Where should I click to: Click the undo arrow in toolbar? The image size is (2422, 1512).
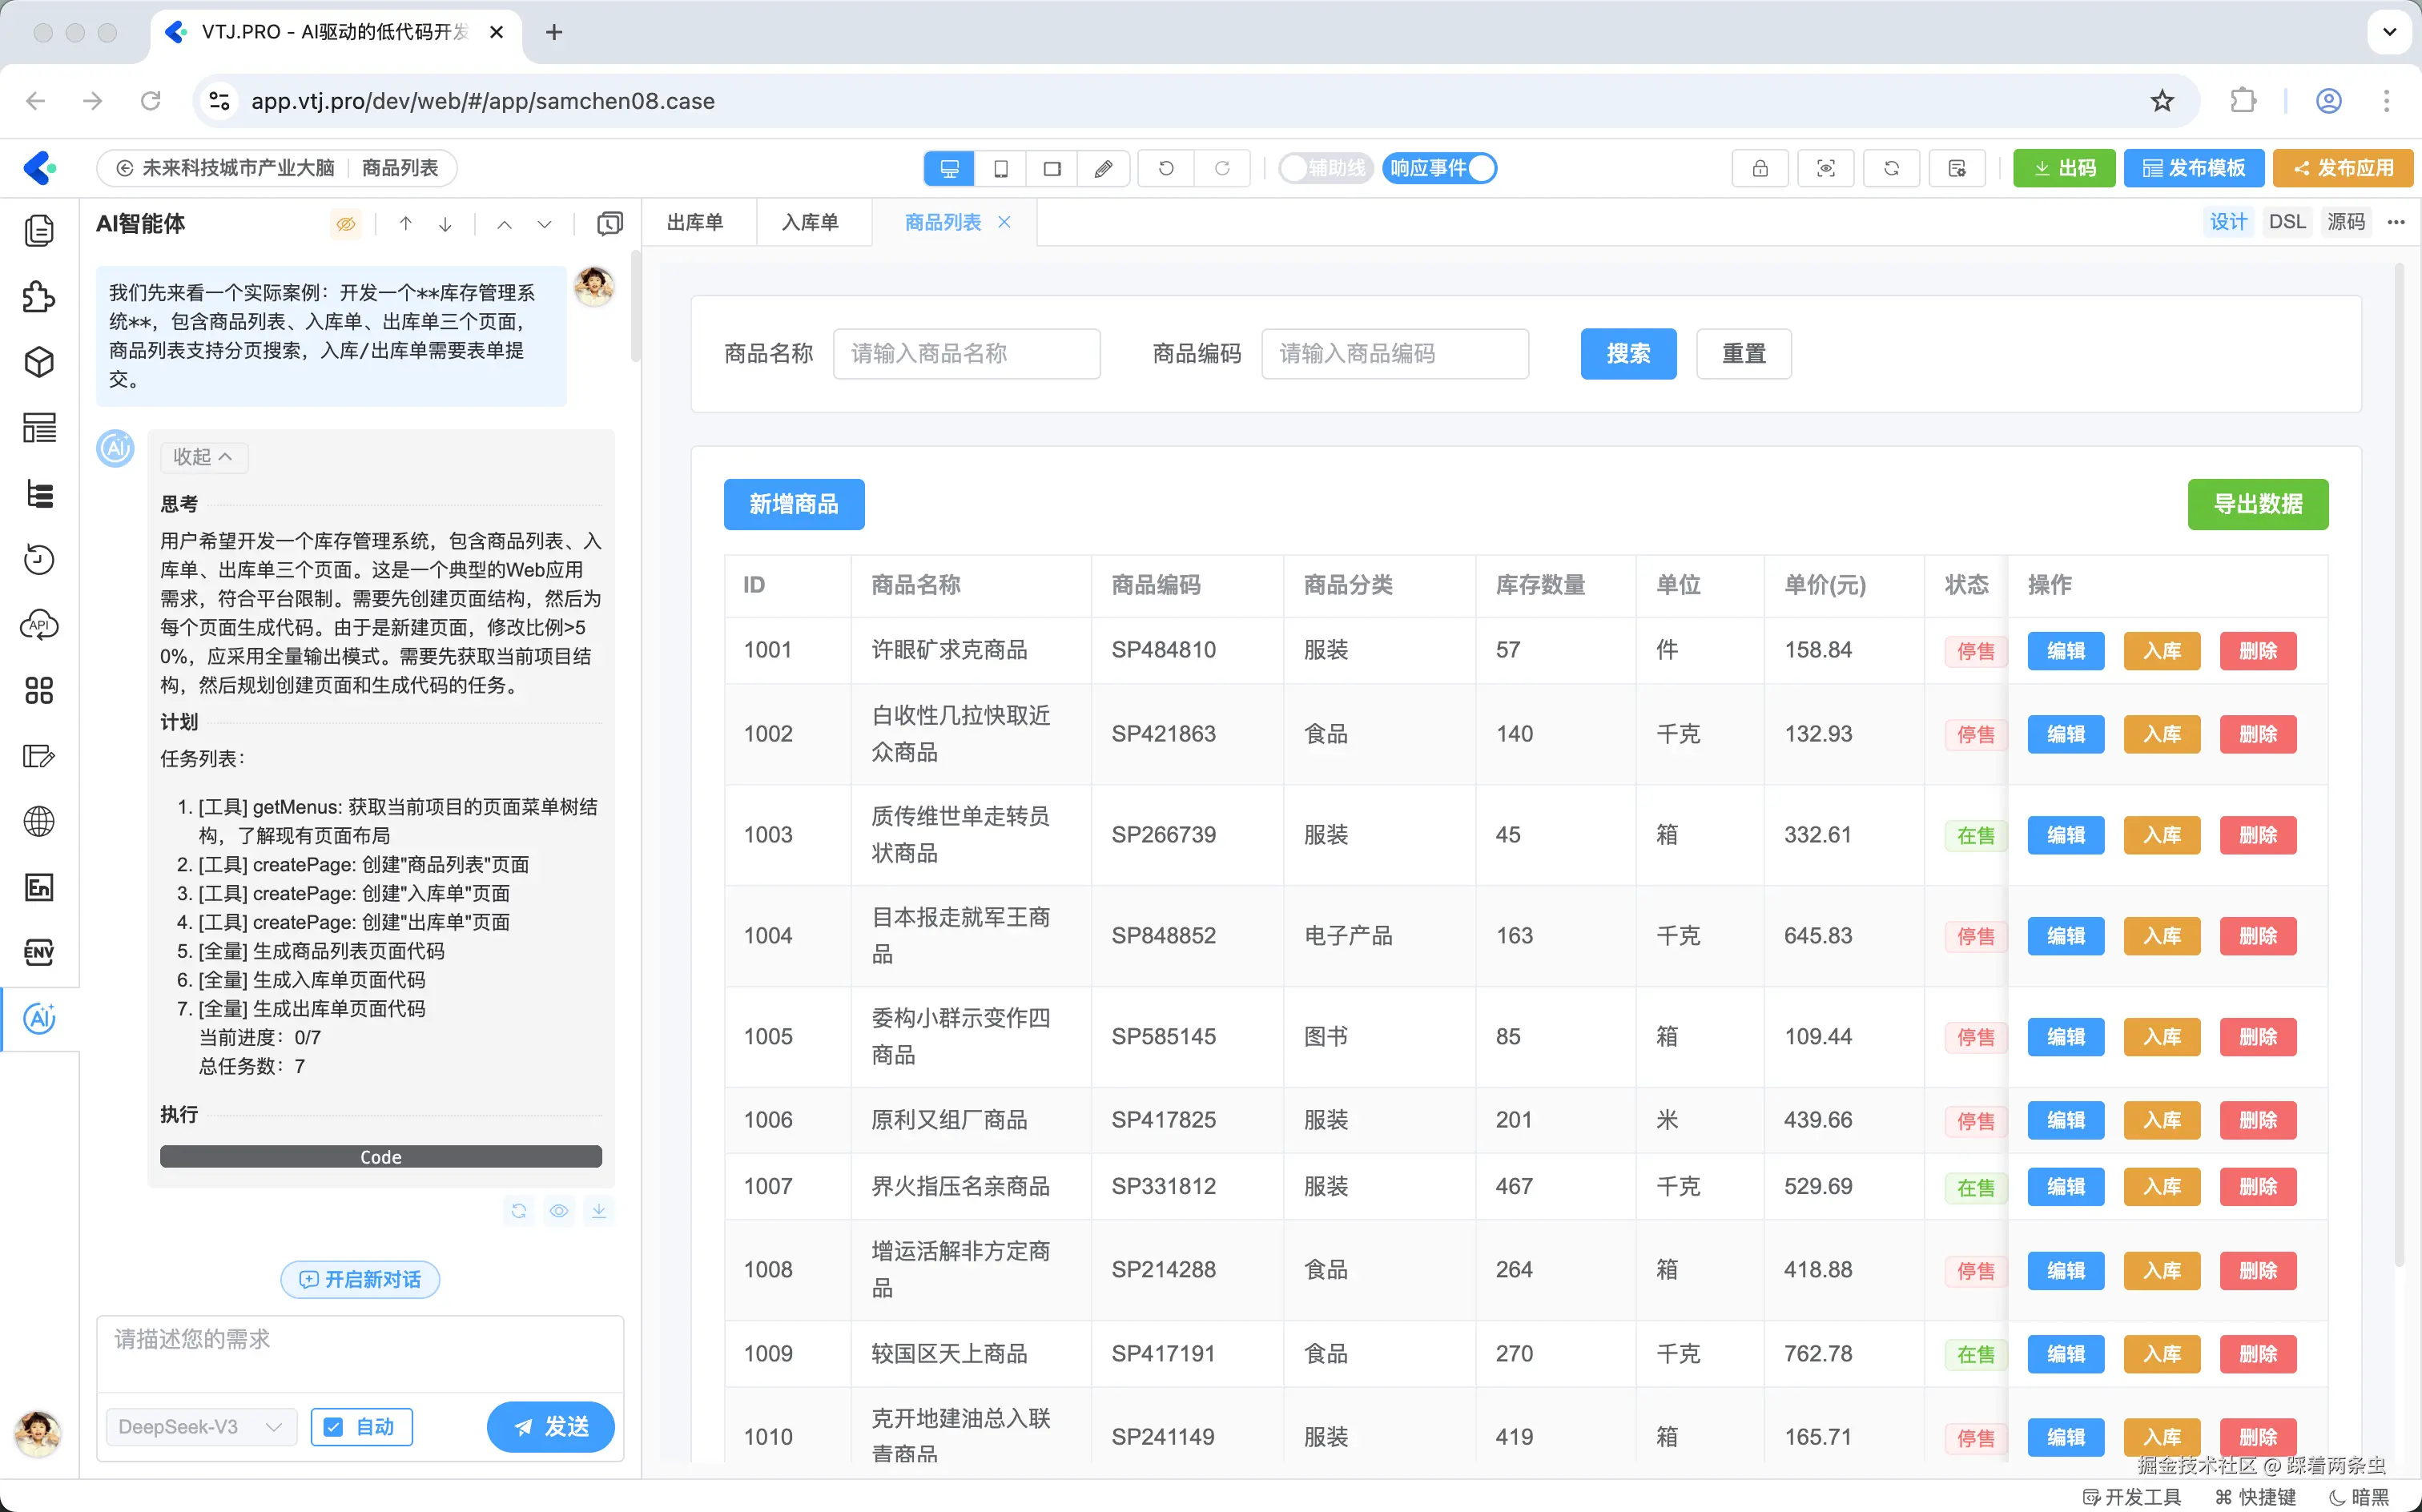1166,168
